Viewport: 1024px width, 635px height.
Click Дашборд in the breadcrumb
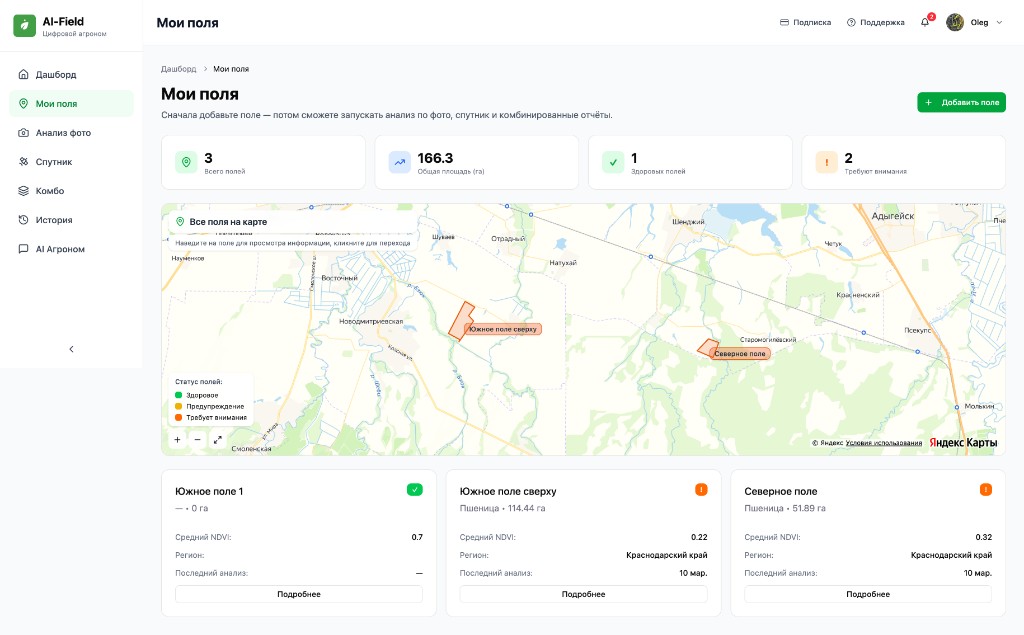pyautogui.click(x=179, y=69)
